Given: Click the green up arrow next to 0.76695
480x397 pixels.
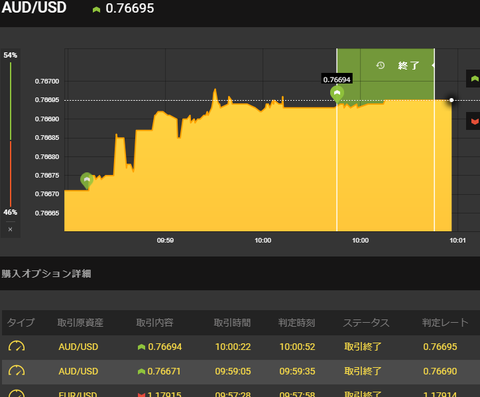Looking at the screenshot, I should coord(96,9).
